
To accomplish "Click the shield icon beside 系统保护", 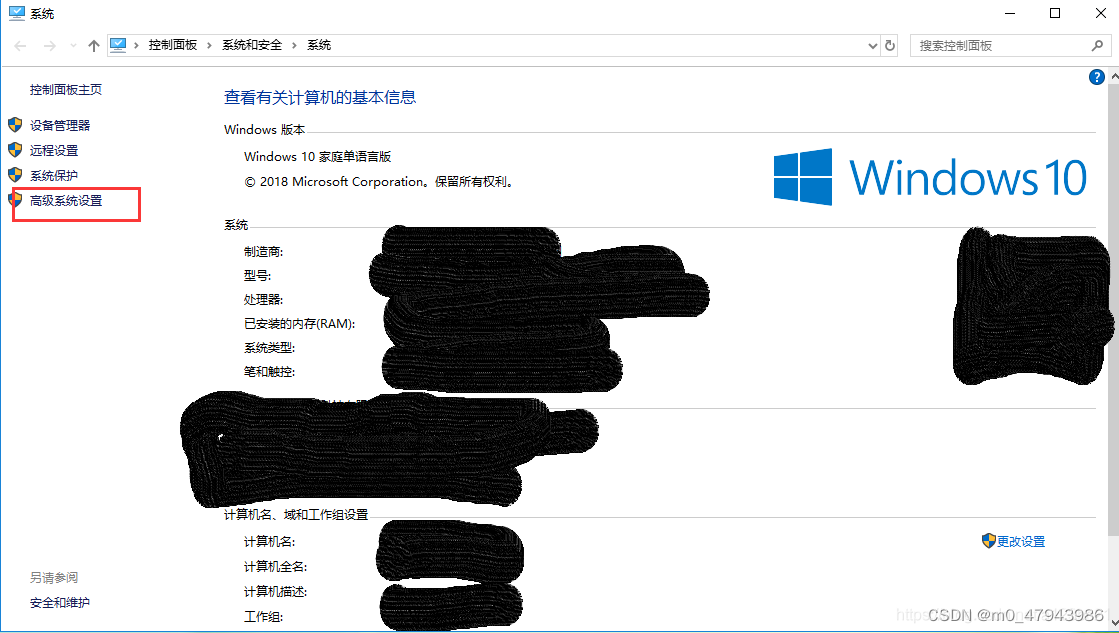I will tap(15, 175).
